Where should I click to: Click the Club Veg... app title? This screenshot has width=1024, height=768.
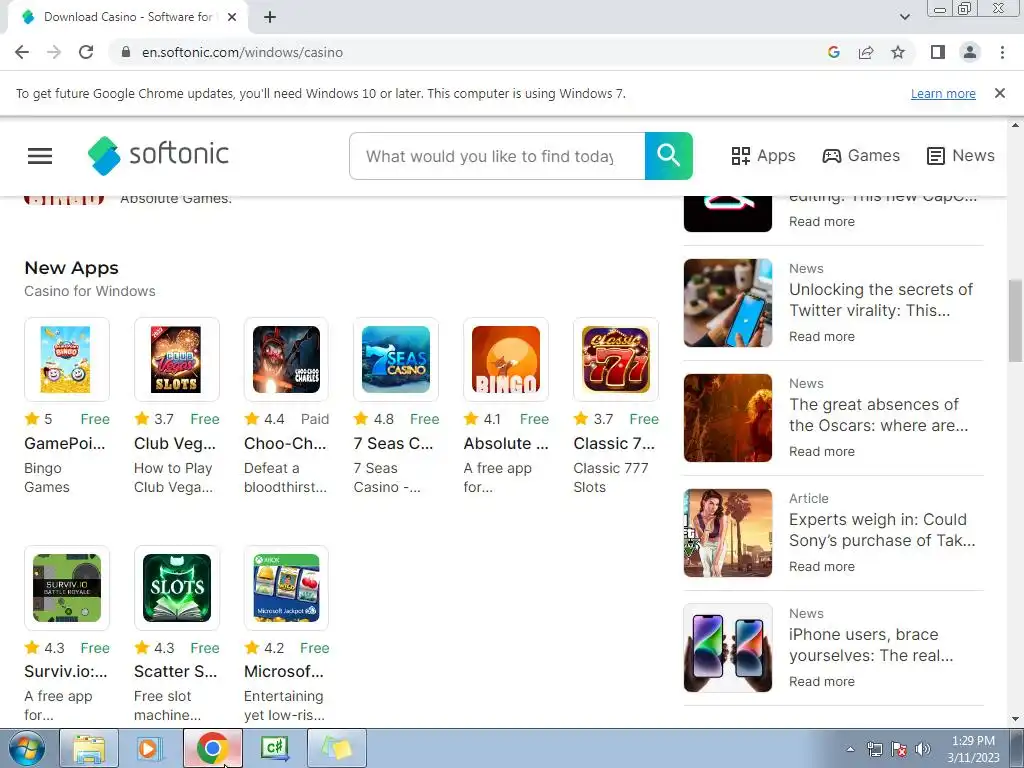[x=174, y=443]
